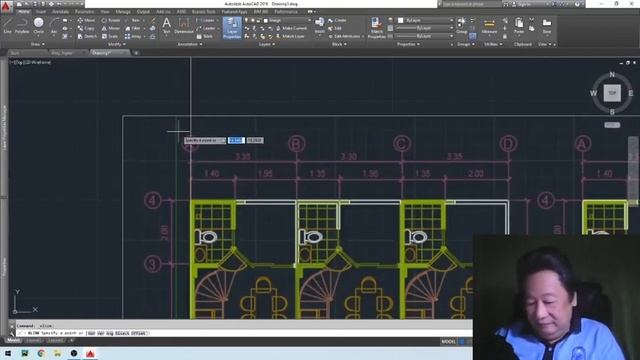Switch to the View ribbon tab
Screen dimensions: 640x360
(105, 12)
